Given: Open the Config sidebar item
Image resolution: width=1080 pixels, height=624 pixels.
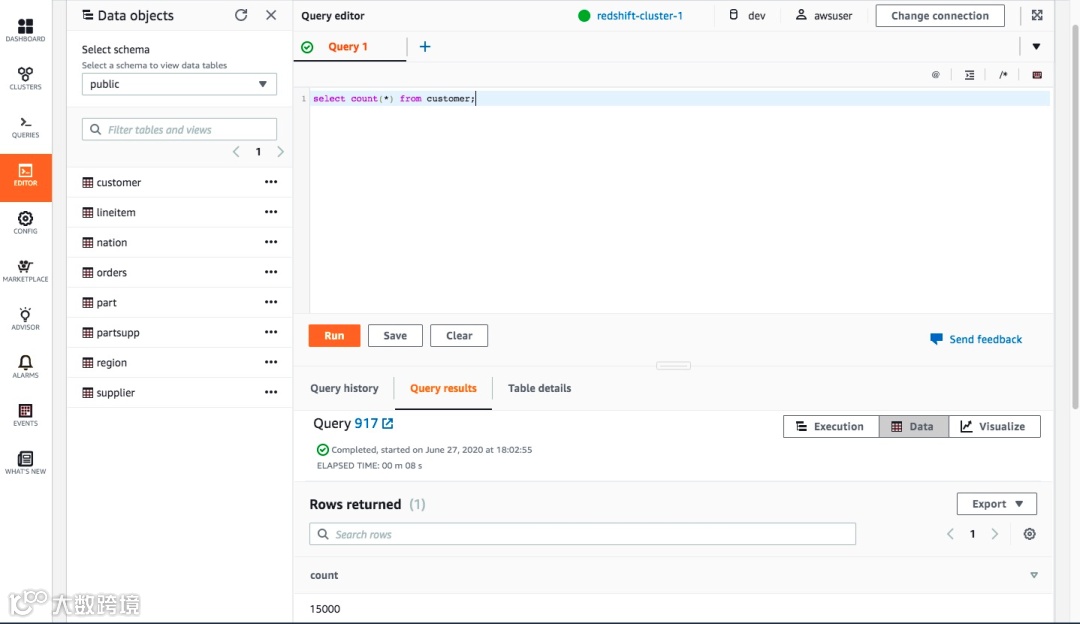Looking at the screenshot, I should click(x=25, y=222).
